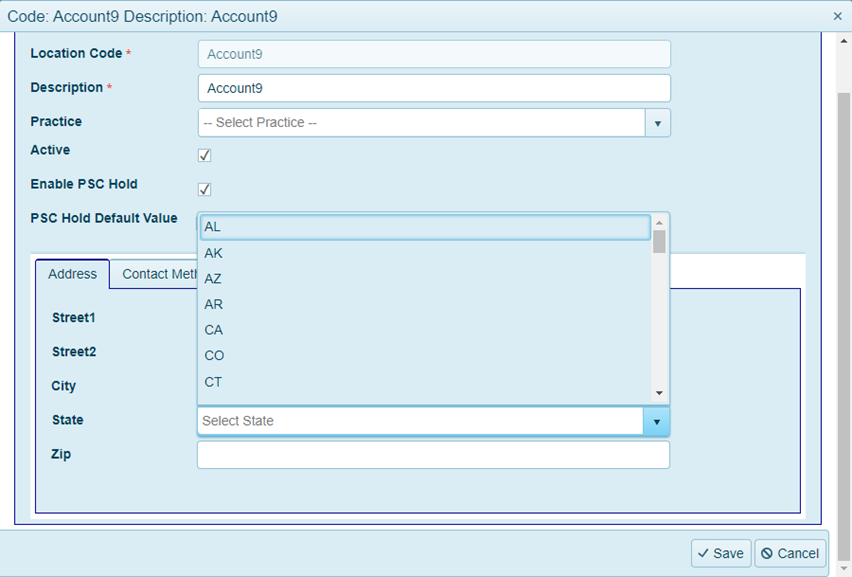The height and width of the screenshot is (577, 852).
Task: Click the Select State search field
Action: click(420, 421)
